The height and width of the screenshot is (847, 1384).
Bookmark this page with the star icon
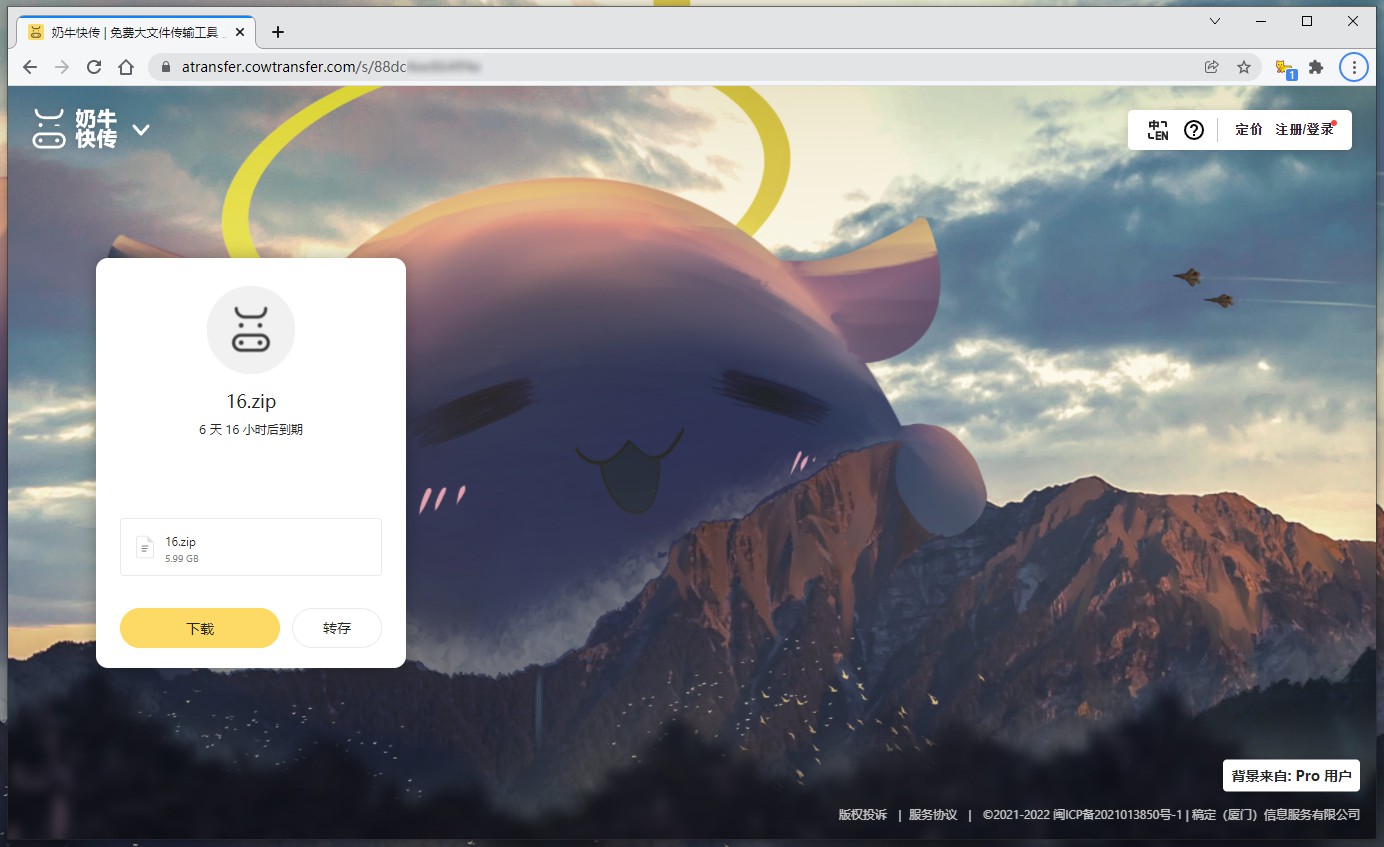pyautogui.click(x=1244, y=67)
